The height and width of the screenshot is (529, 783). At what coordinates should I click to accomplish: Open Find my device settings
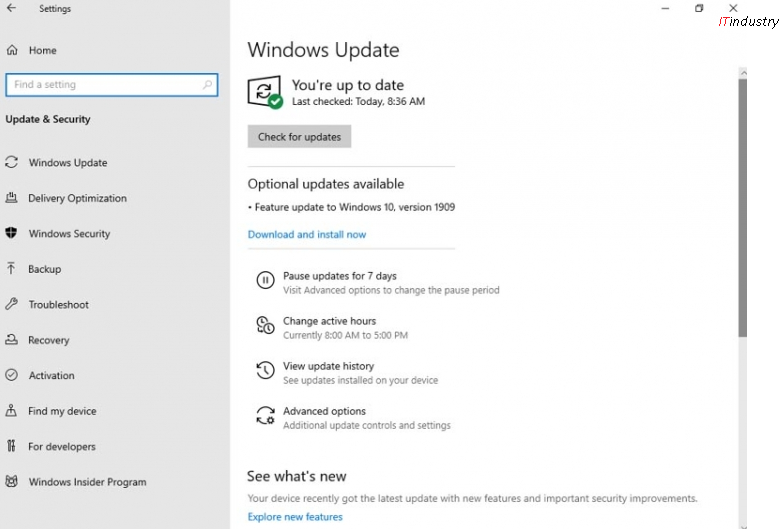click(62, 411)
